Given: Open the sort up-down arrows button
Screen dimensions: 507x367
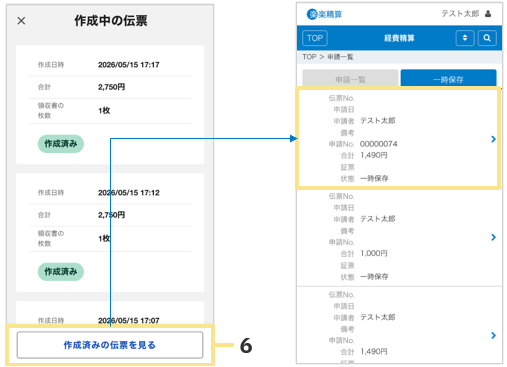Looking at the screenshot, I should (465, 38).
